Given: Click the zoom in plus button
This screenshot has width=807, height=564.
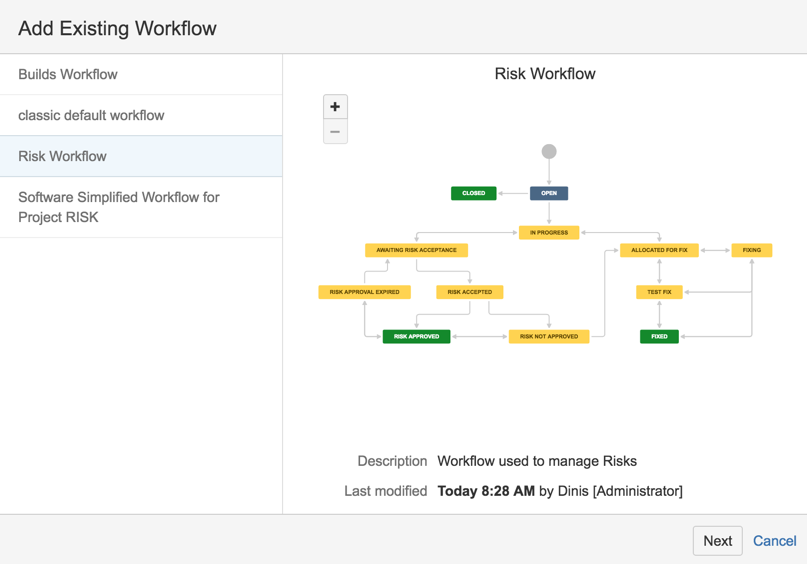Looking at the screenshot, I should (x=335, y=107).
